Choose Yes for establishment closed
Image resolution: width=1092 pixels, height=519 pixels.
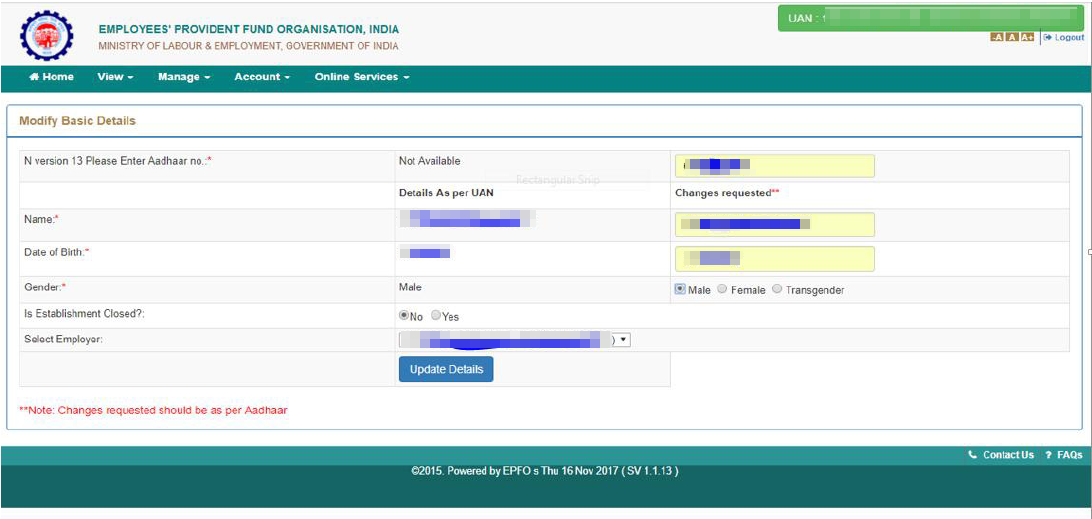point(436,315)
